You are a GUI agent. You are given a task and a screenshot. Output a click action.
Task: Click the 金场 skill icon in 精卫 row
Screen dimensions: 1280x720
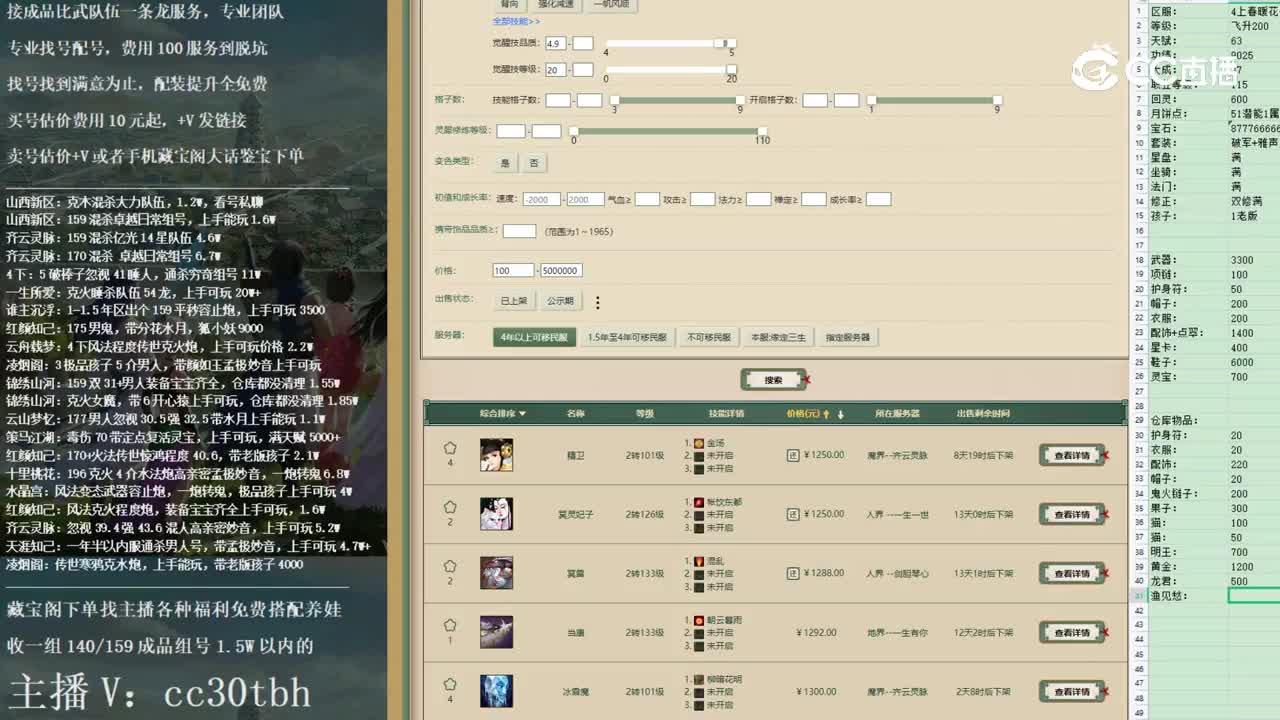tap(697, 441)
